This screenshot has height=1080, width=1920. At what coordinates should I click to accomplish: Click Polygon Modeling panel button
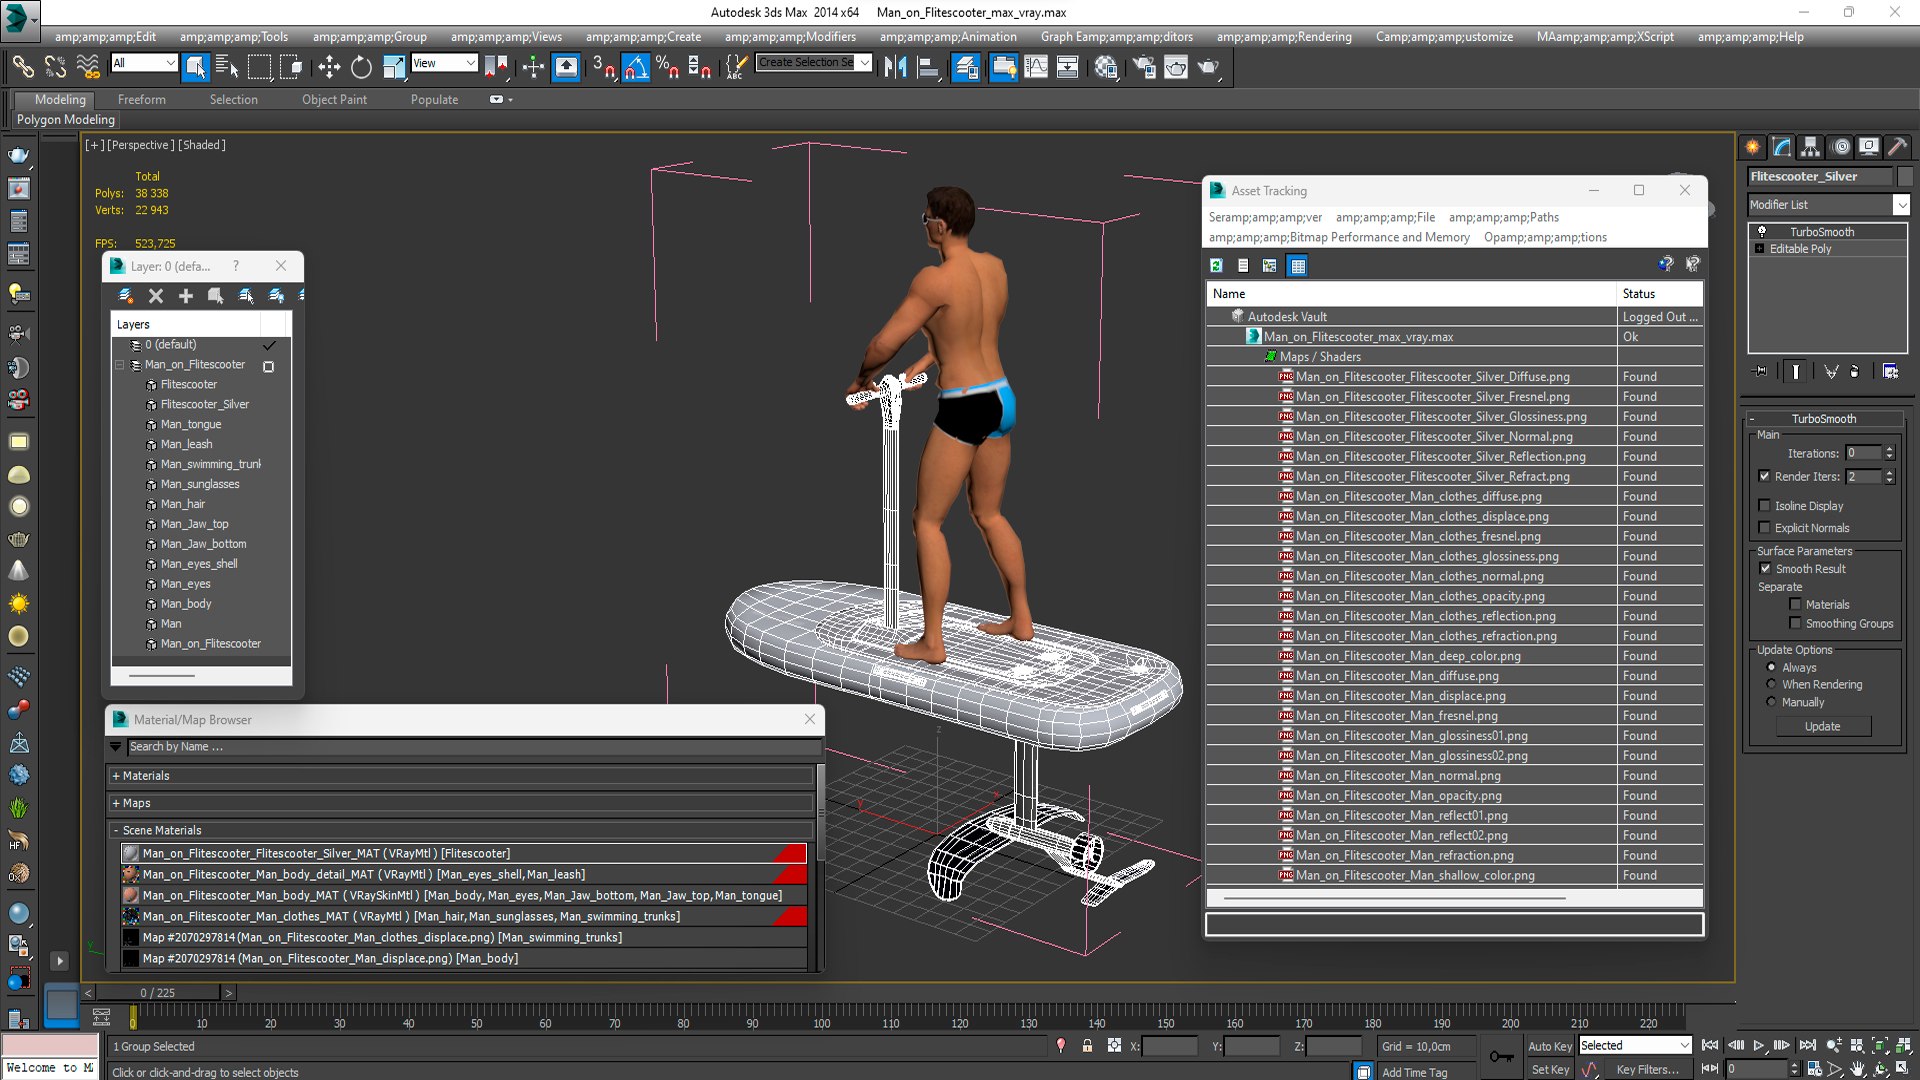pos(66,120)
